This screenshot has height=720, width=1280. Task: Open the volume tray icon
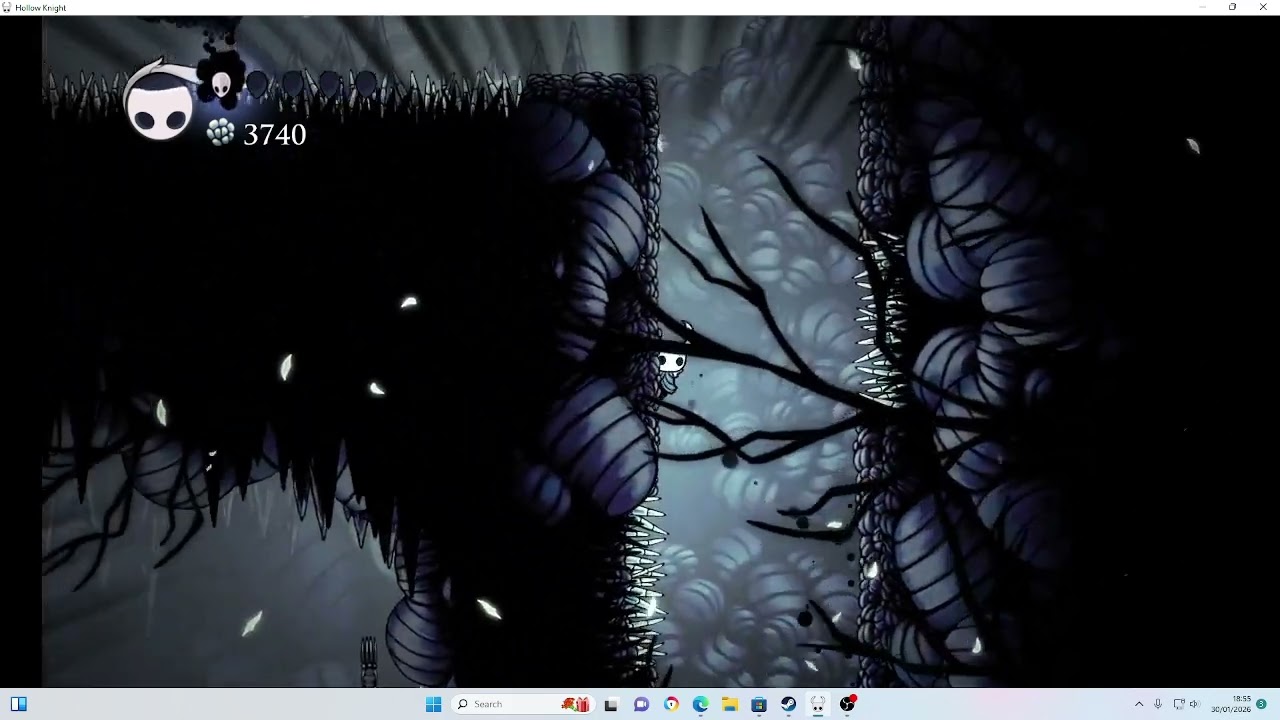click(x=1194, y=704)
